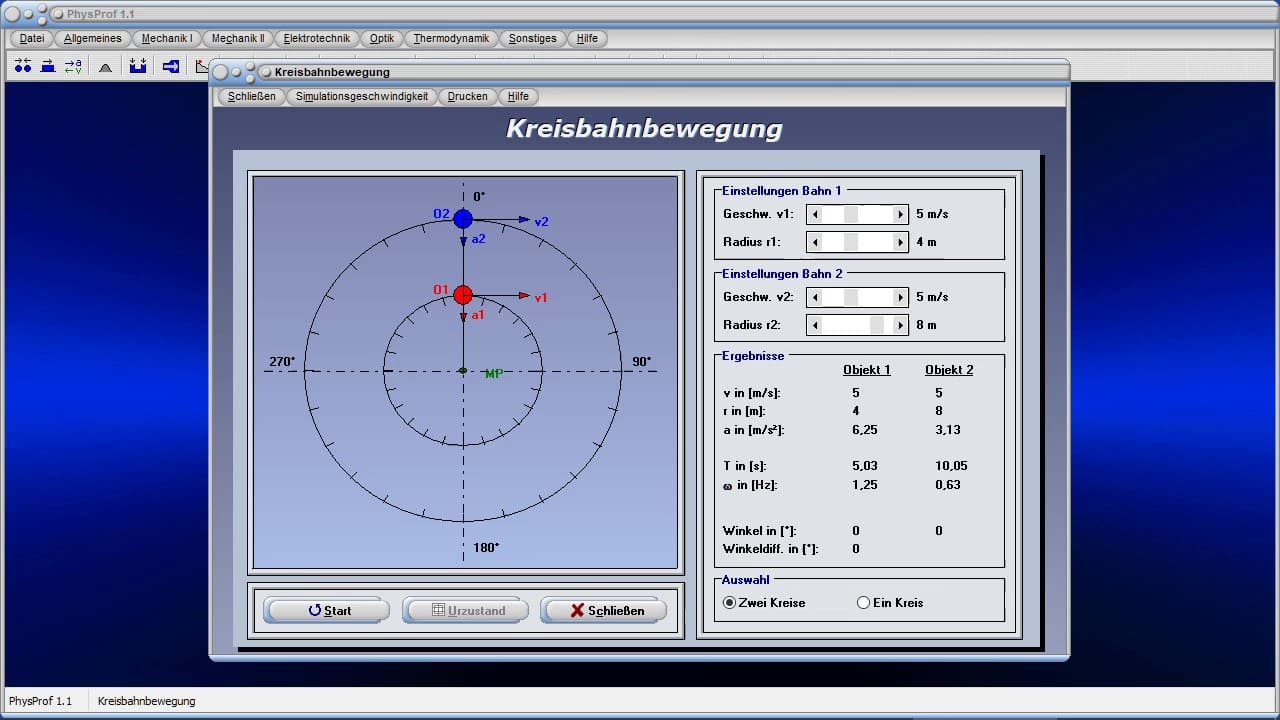
Task: Select the acceleration-velocity arrows toolbar icon
Action: pos(74,66)
